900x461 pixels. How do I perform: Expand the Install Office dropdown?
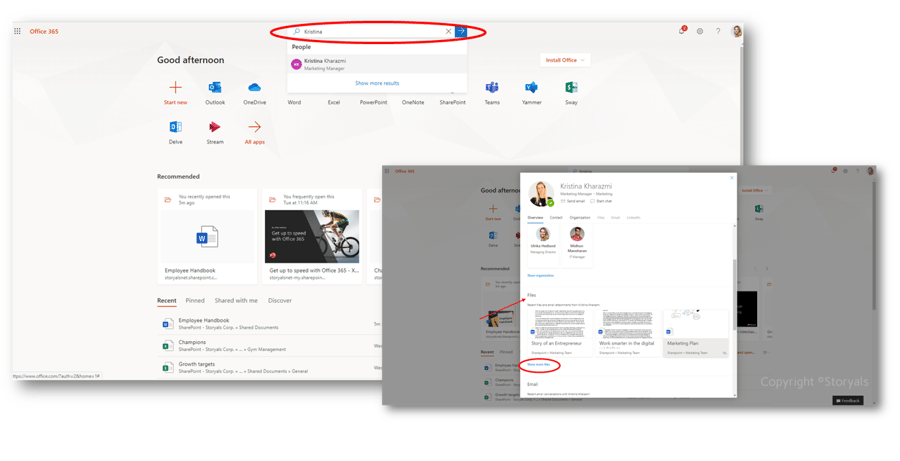coord(565,60)
